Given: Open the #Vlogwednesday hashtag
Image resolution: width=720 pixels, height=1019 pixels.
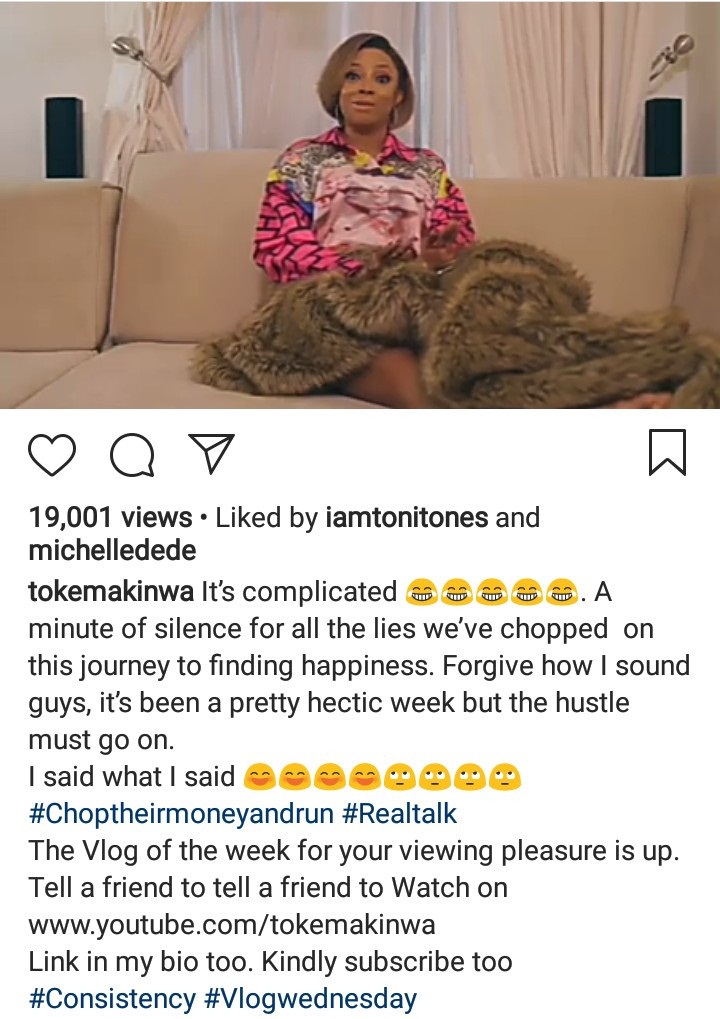Looking at the screenshot, I should tap(311, 998).
